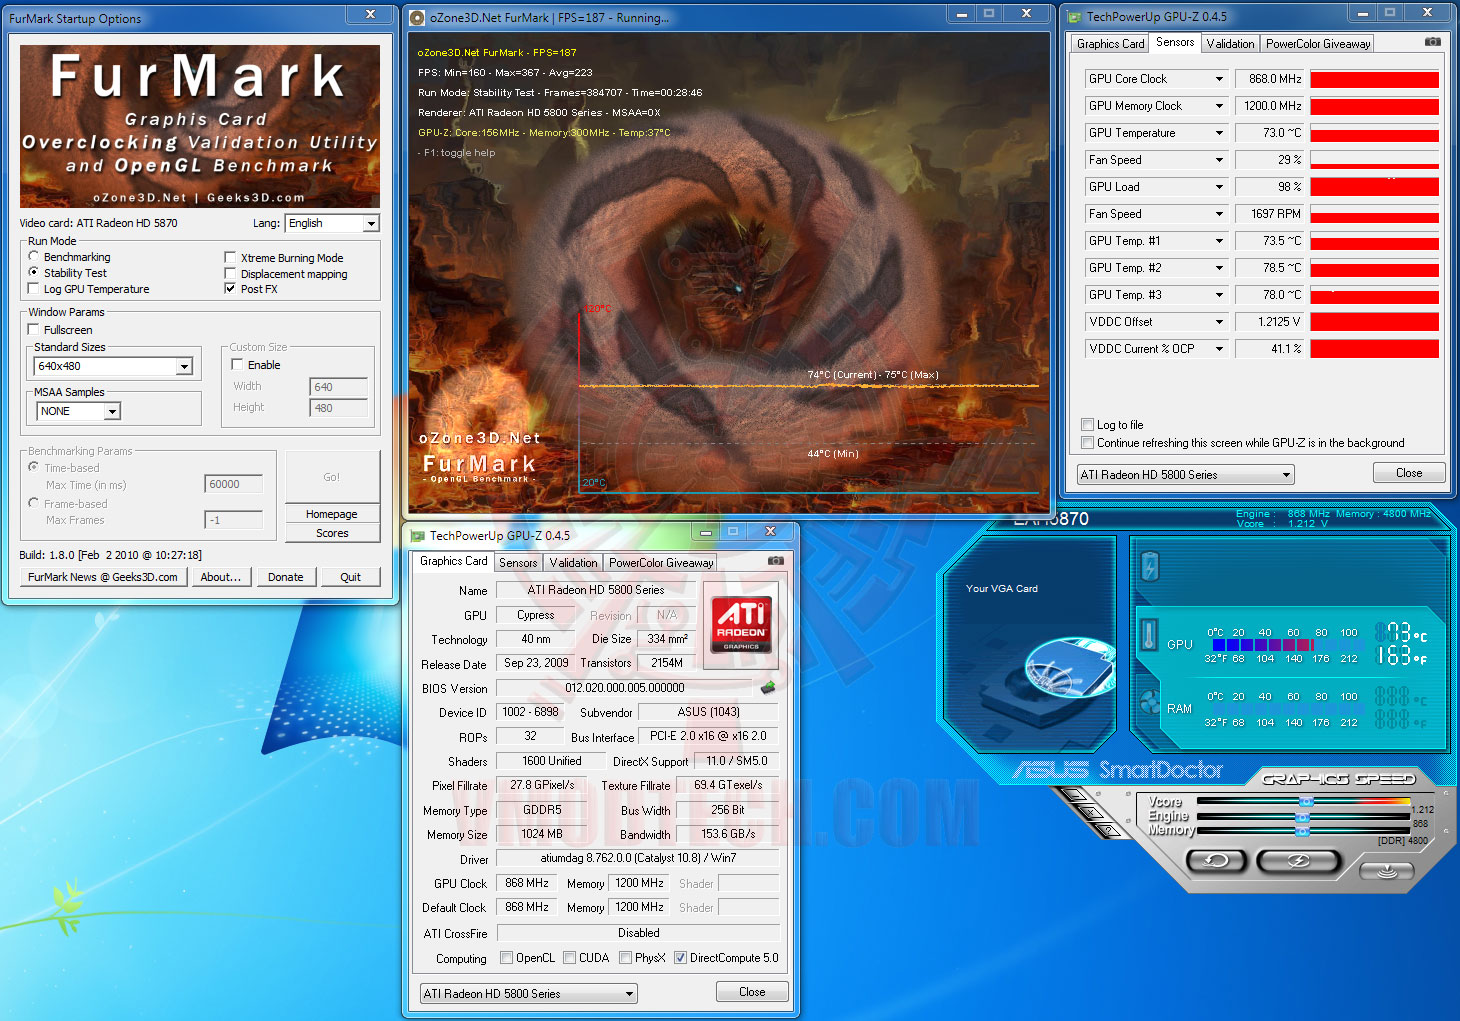The image size is (1460, 1021).
Task: Open the FurMark Homepage button
Action: tap(332, 514)
